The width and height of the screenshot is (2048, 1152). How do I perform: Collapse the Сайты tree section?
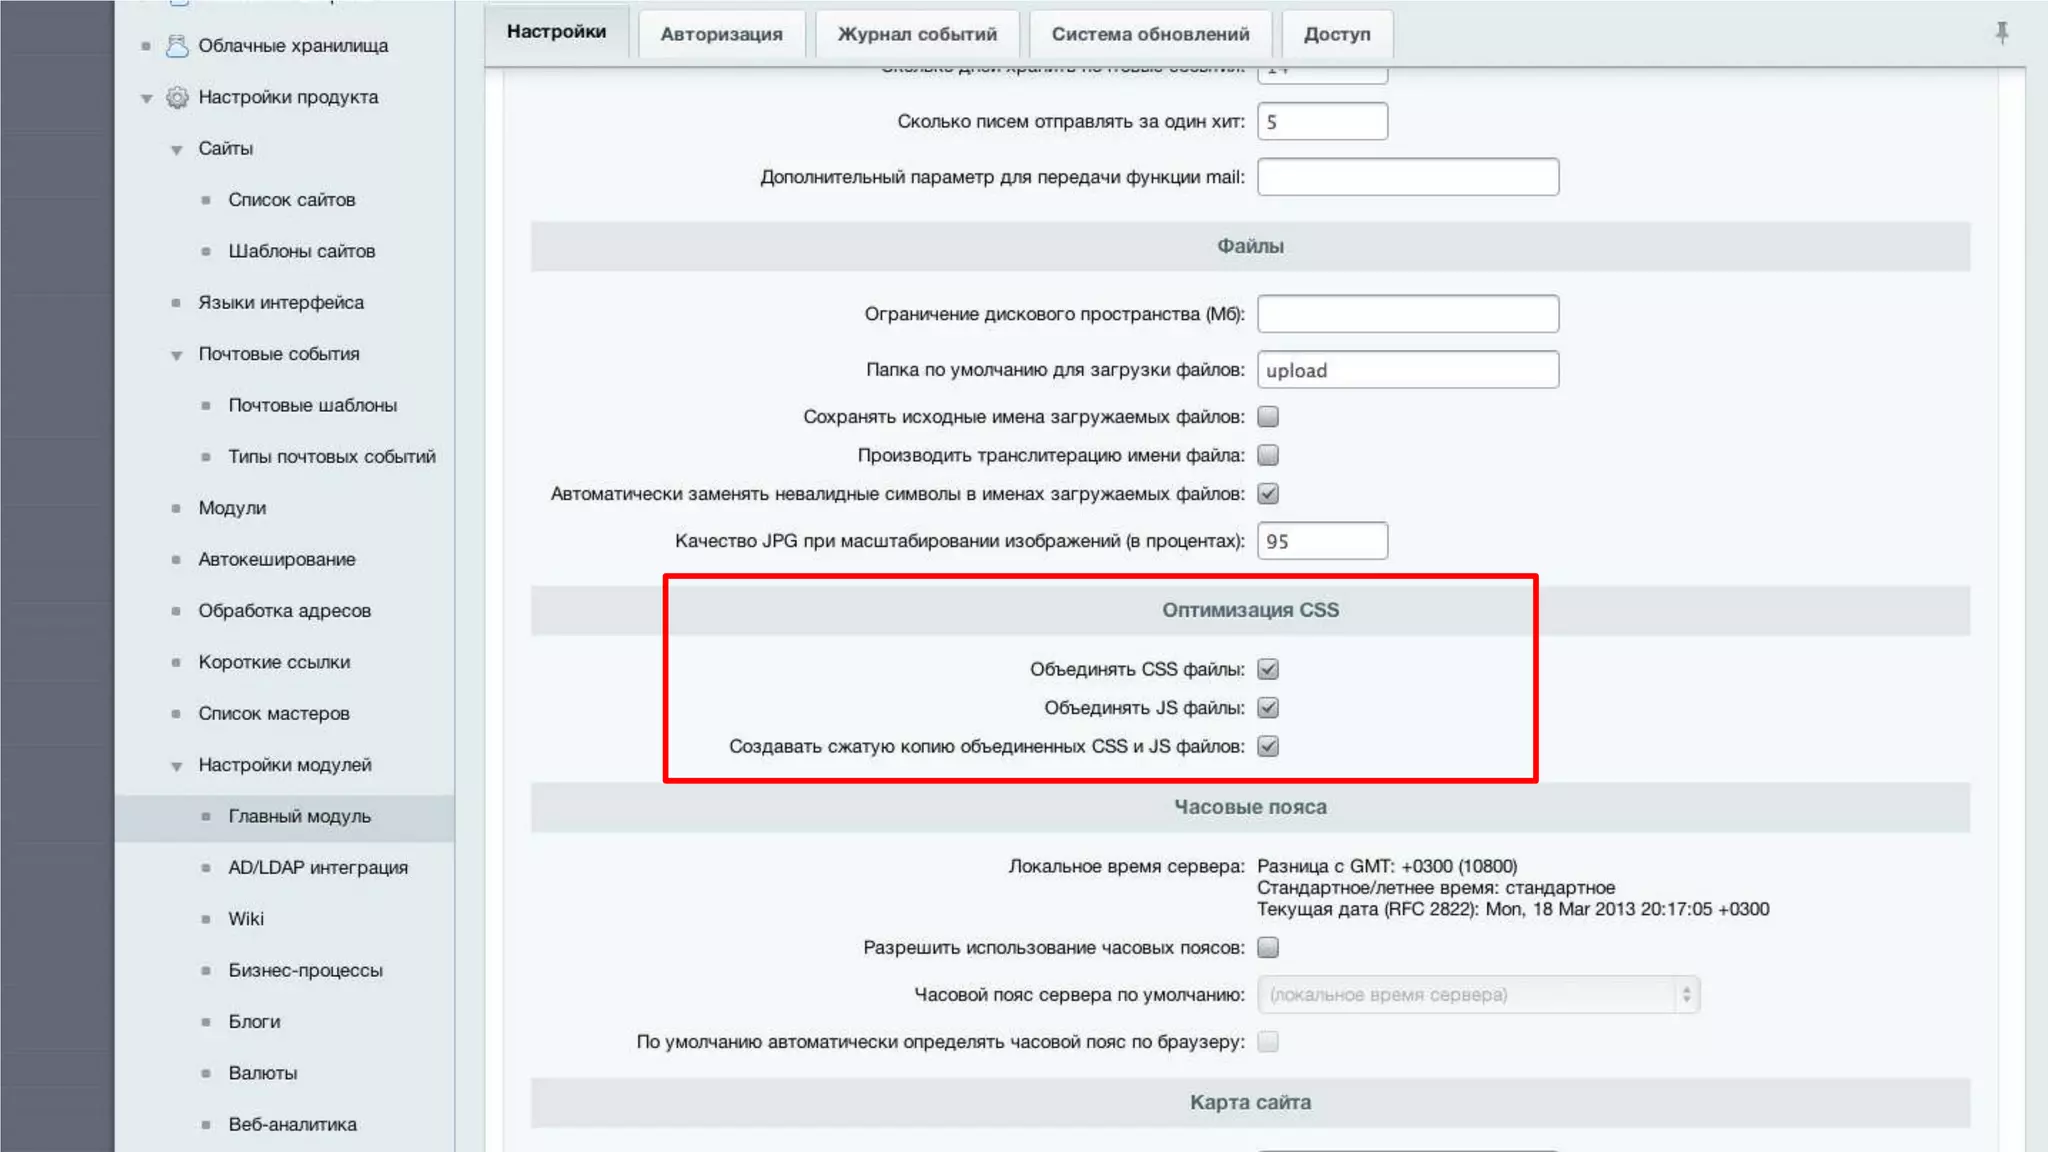tap(177, 150)
